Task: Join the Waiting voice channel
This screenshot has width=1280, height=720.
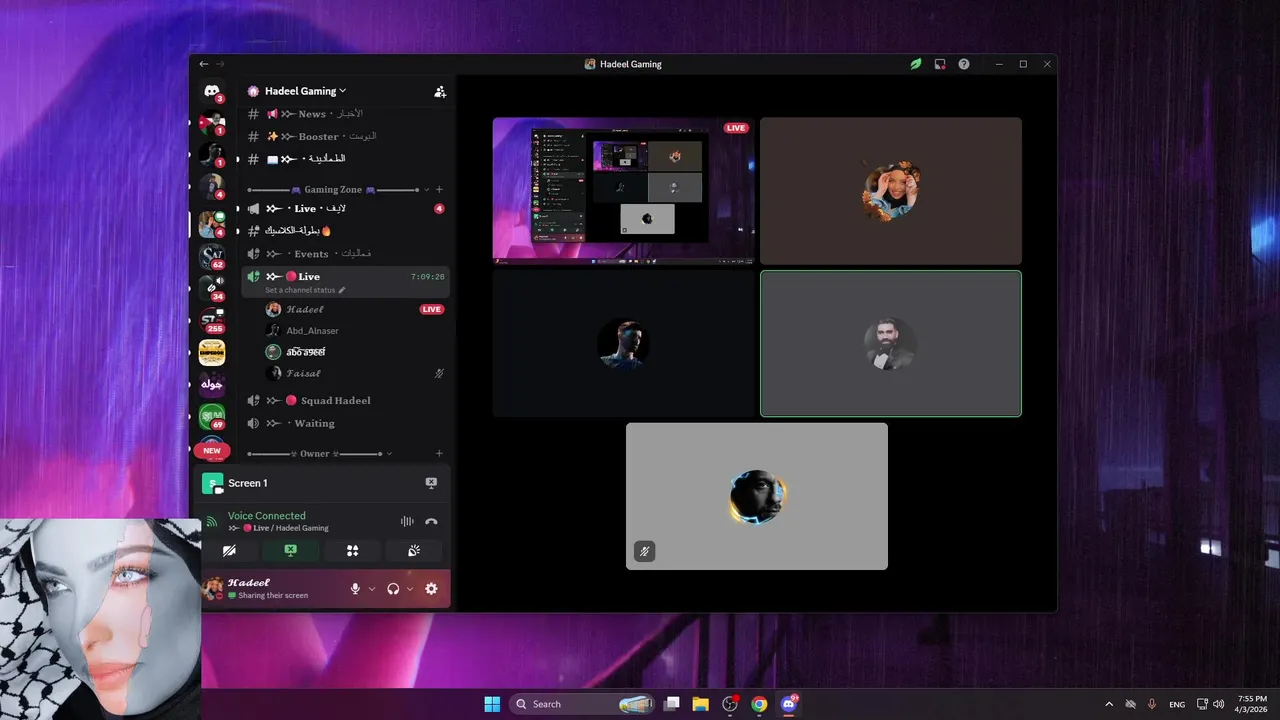Action: click(345, 423)
